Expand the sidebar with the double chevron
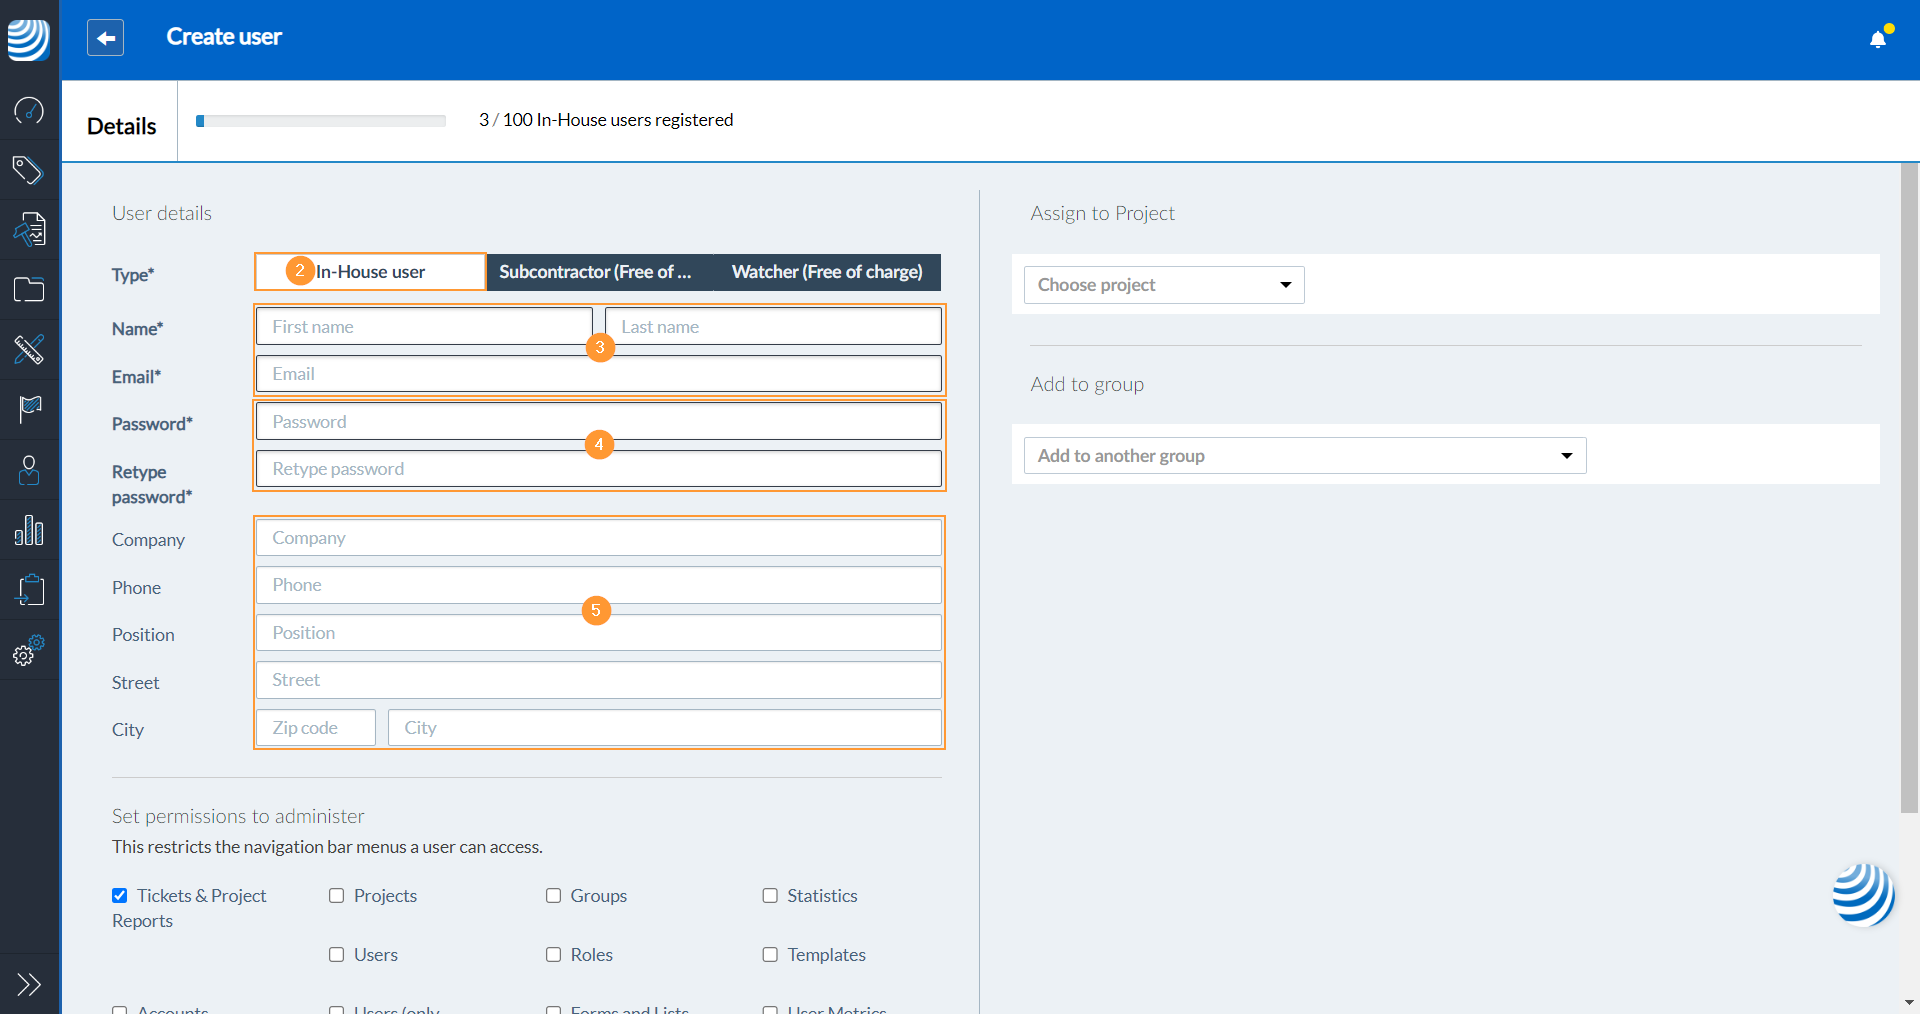The width and height of the screenshot is (1920, 1014). pos(29,984)
